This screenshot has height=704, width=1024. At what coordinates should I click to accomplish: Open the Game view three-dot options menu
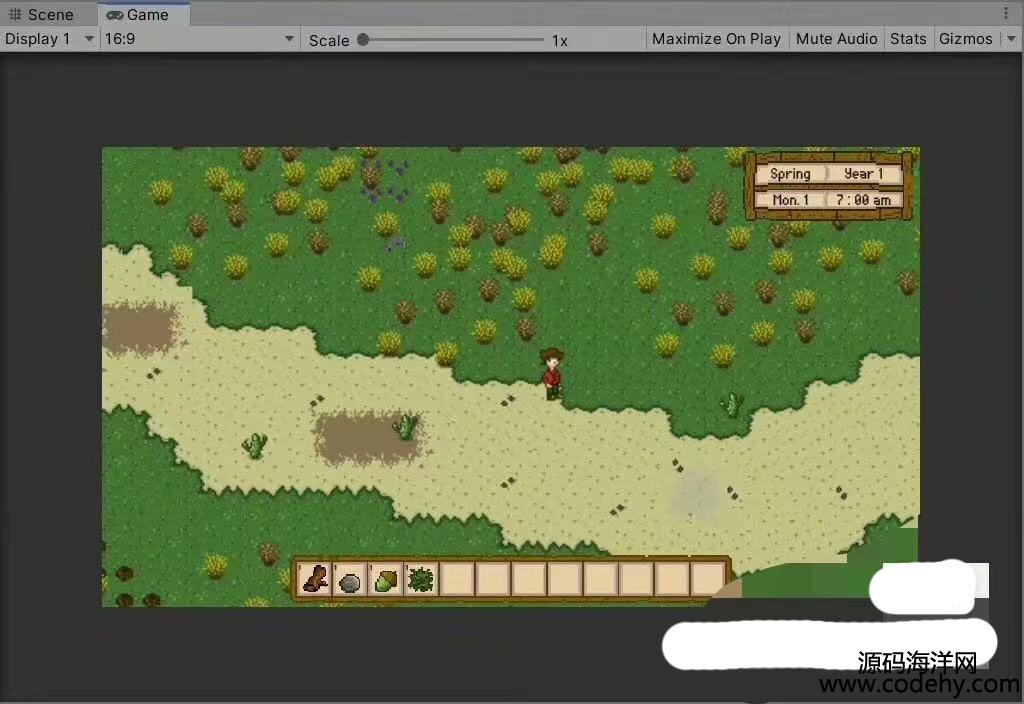pos(1006,13)
